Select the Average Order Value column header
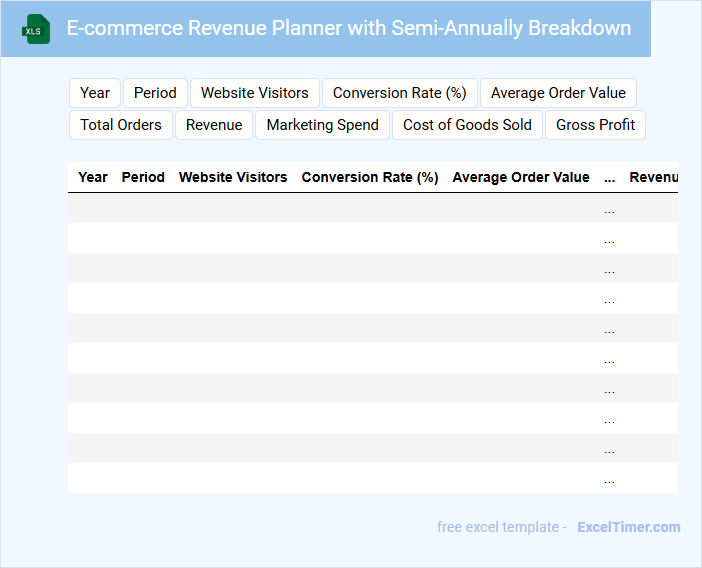702x568 pixels. 521,177
